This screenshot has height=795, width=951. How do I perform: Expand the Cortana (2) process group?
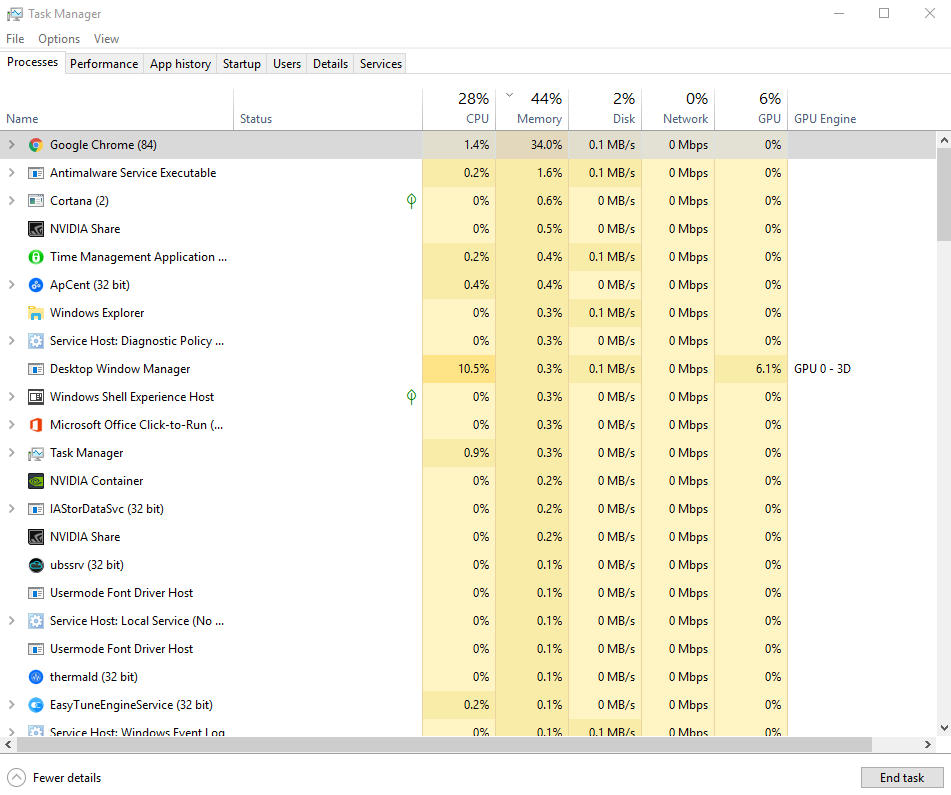point(11,201)
